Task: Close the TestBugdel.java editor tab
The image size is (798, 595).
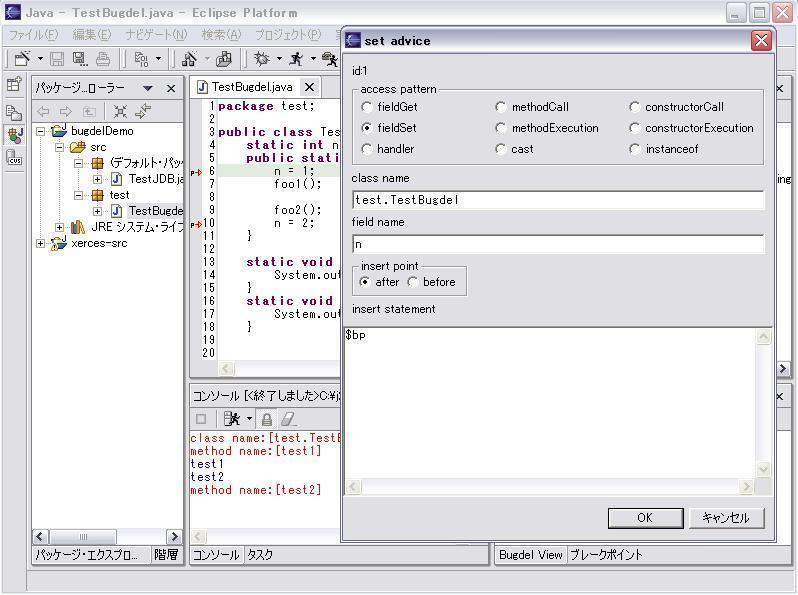Action: pyautogui.click(x=309, y=87)
